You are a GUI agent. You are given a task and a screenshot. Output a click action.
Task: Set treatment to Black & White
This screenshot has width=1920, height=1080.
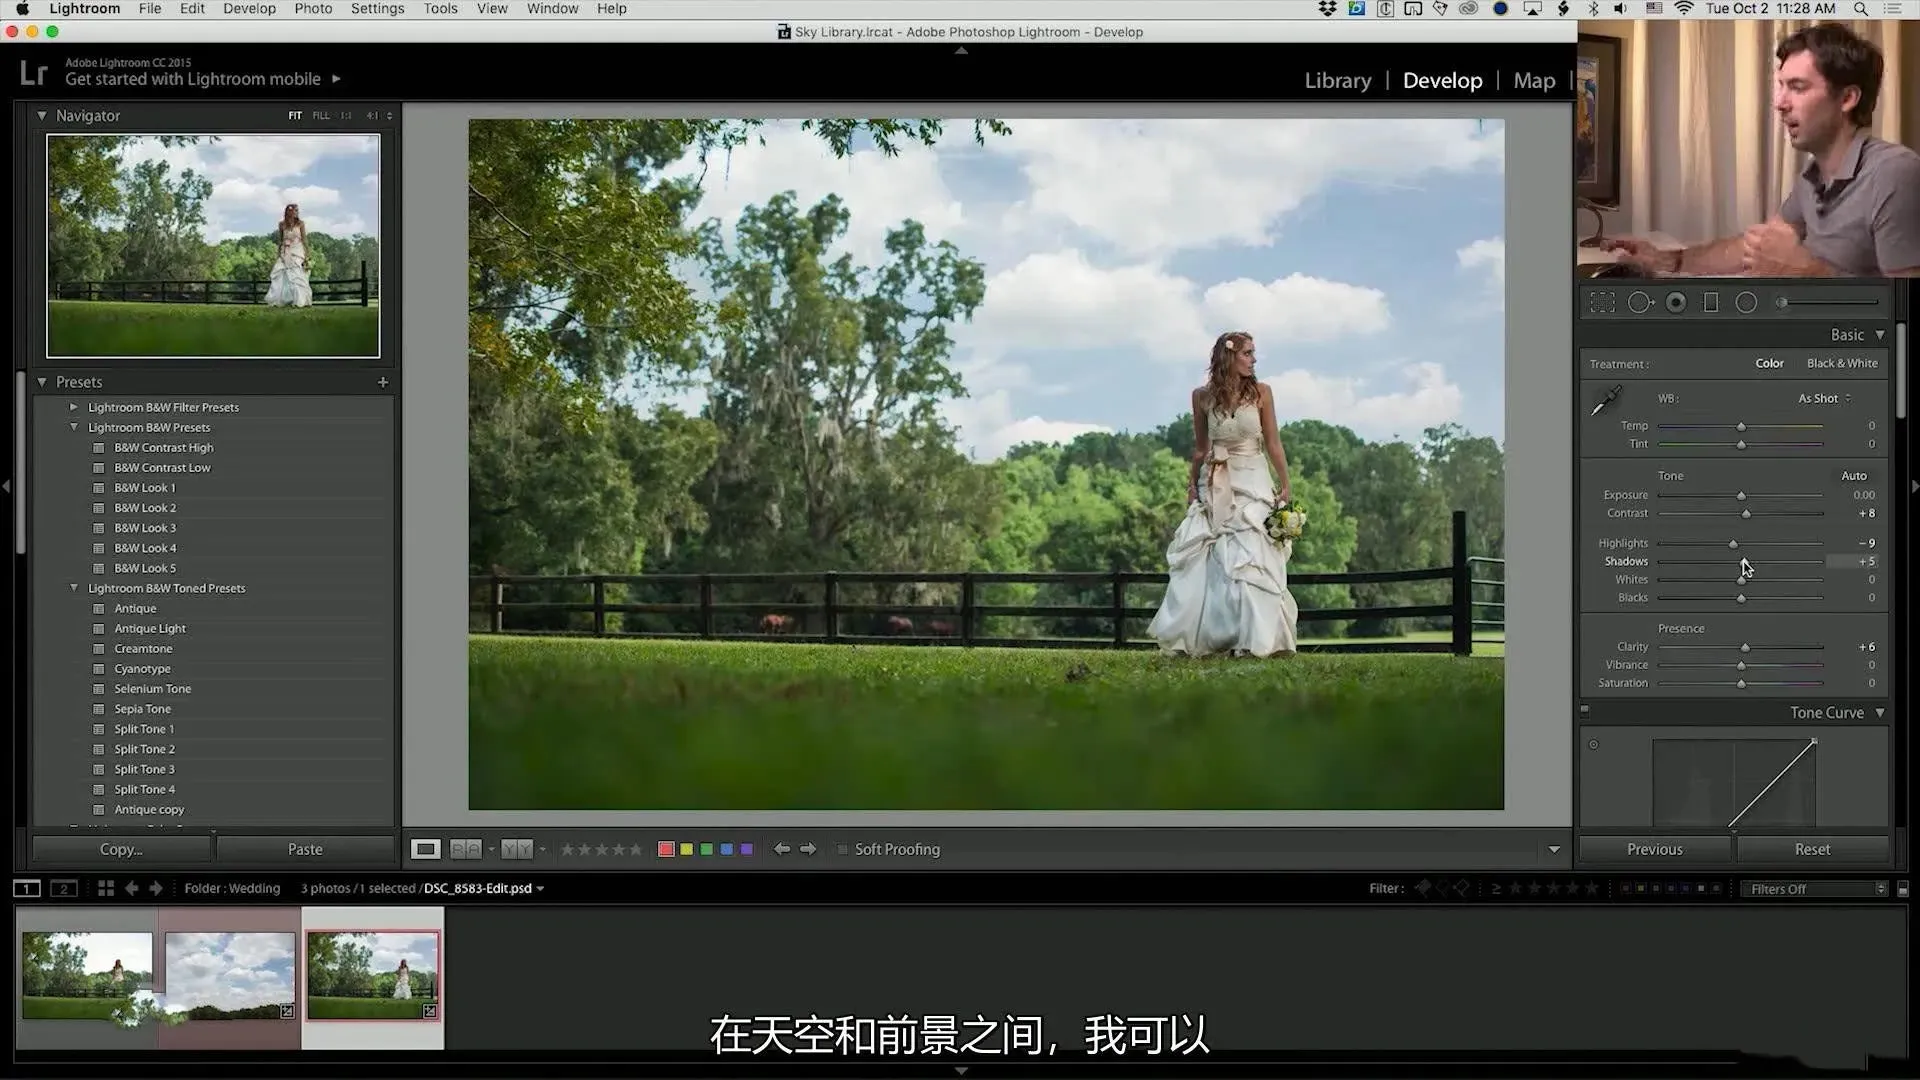point(1841,363)
